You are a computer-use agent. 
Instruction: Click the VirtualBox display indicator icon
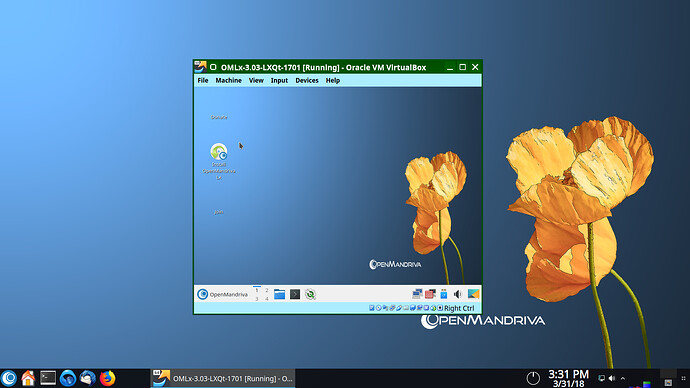coord(413,308)
